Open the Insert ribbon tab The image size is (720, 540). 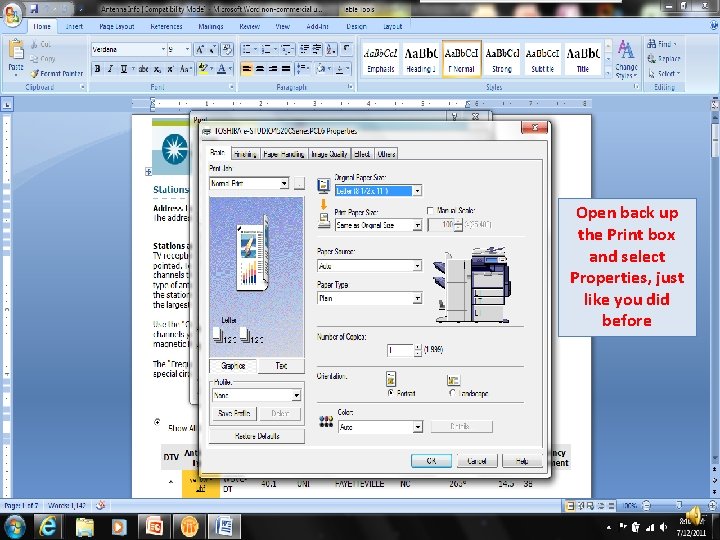tap(74, 27)
